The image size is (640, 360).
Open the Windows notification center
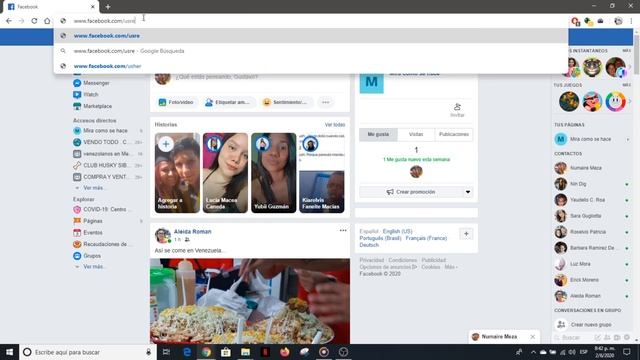coord(627,352)
